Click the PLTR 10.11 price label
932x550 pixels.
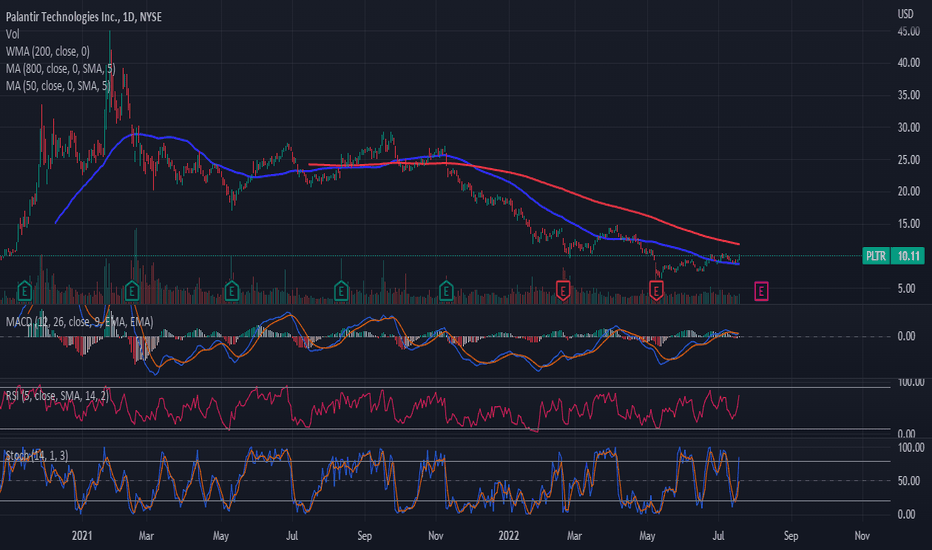click(893, 256)
